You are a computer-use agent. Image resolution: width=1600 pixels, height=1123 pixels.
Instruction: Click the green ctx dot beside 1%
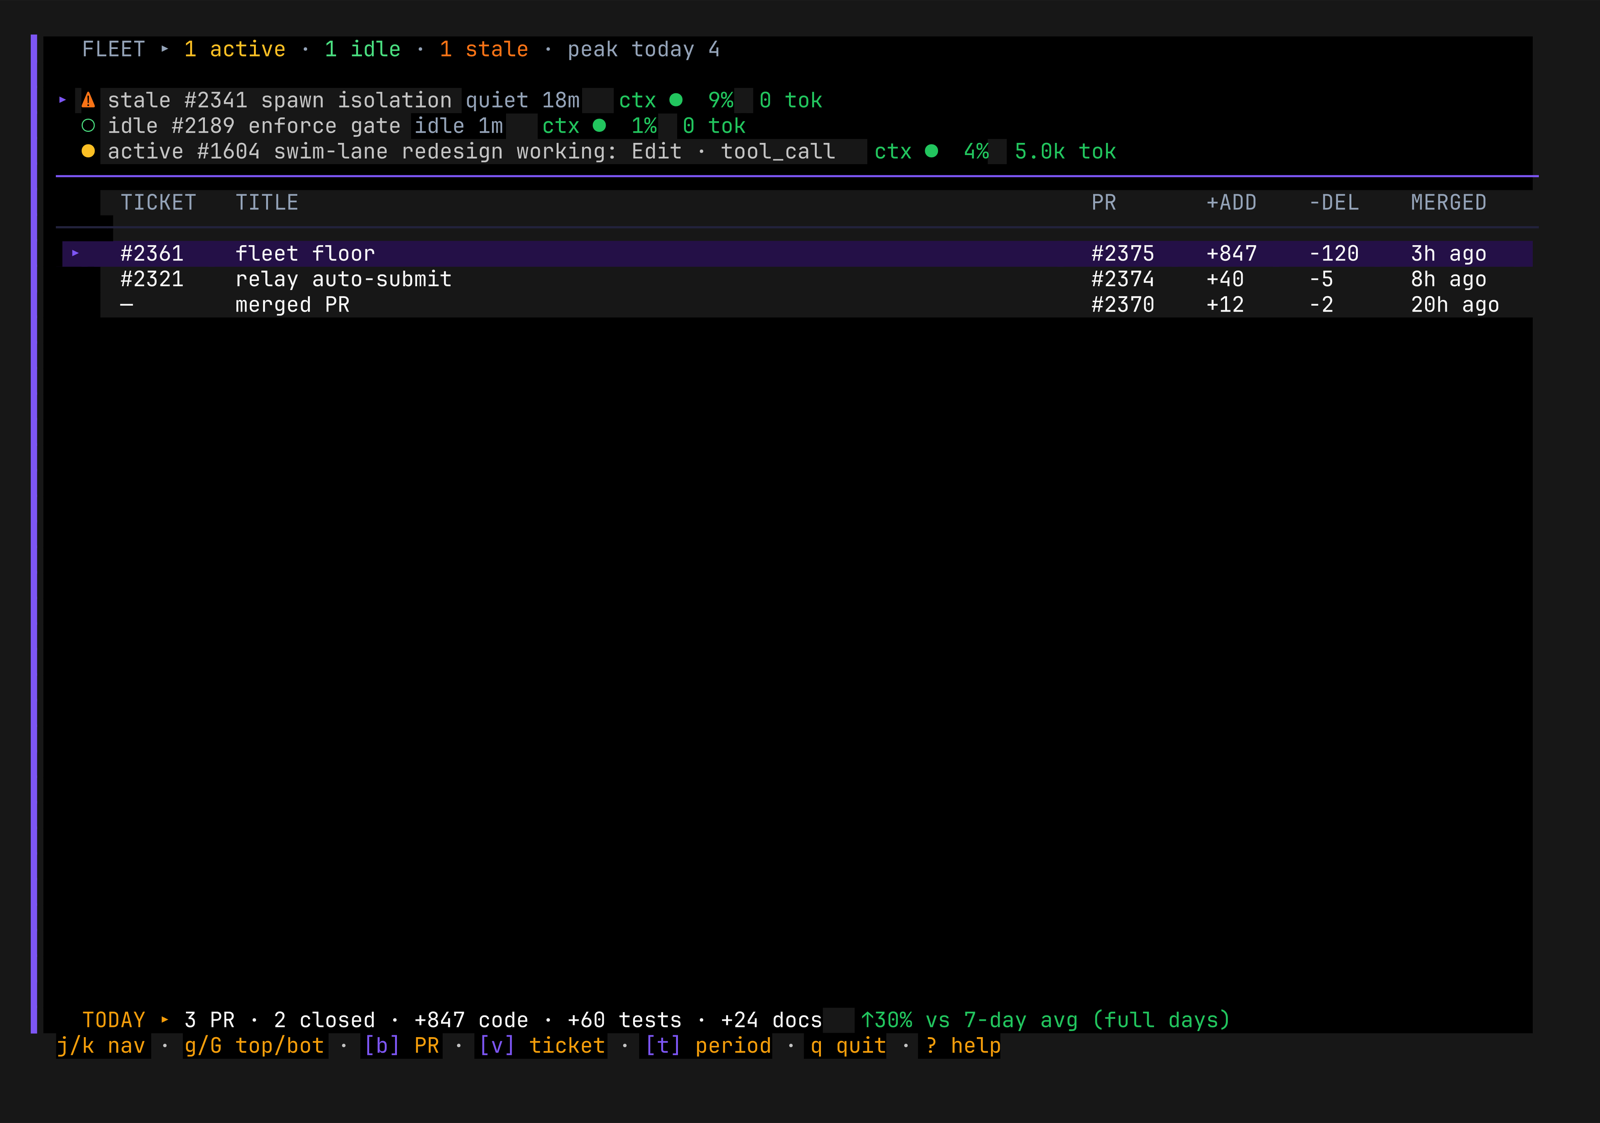pos(599,126)
